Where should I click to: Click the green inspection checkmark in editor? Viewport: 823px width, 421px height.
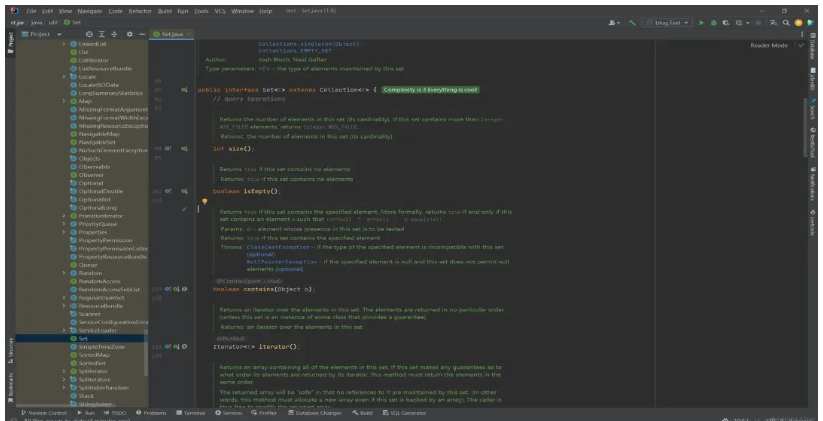801,46
